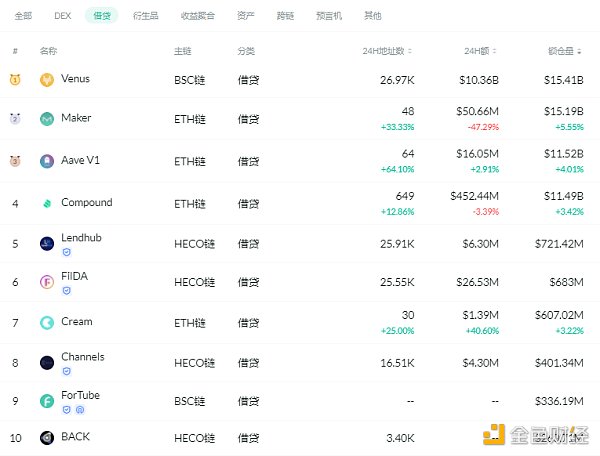Click the Lendhub logo icon
This screenshot has width=600, height=456.
(47, 243)
